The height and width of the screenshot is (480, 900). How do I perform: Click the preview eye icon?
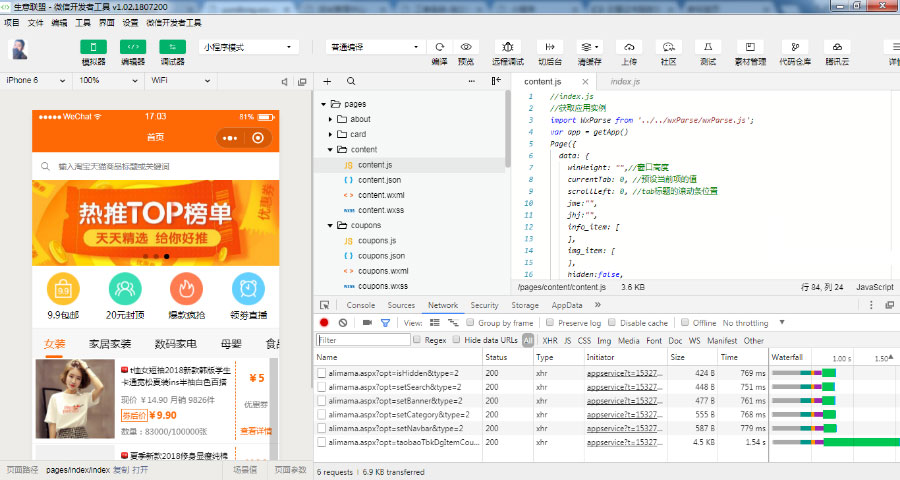point(466,47)
